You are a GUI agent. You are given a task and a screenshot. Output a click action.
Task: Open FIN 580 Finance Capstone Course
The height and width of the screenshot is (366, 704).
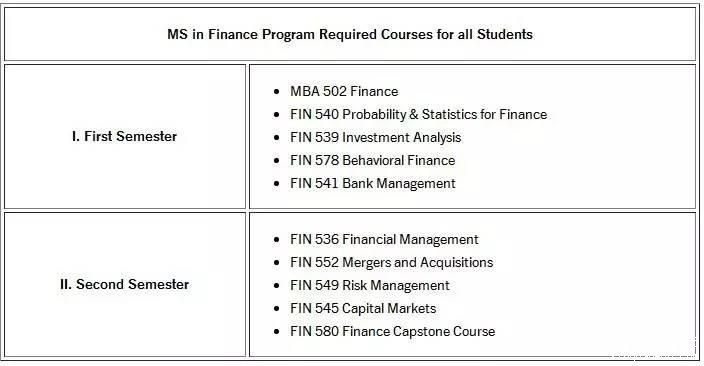[x=392, y=331]
